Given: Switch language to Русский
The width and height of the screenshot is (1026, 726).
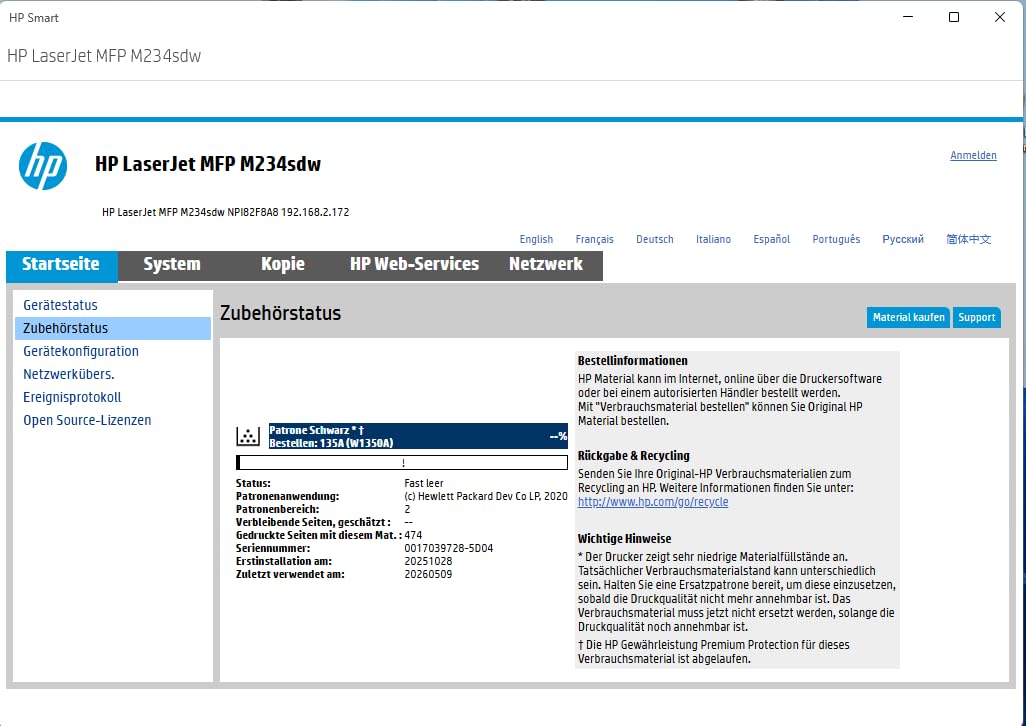Looking at the screenshot, I should [x=903, y=239].
